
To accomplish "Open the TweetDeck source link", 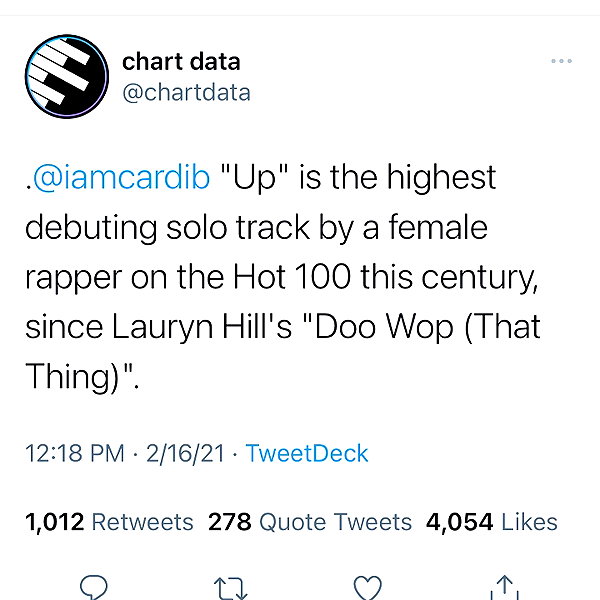I will point(307,453).
